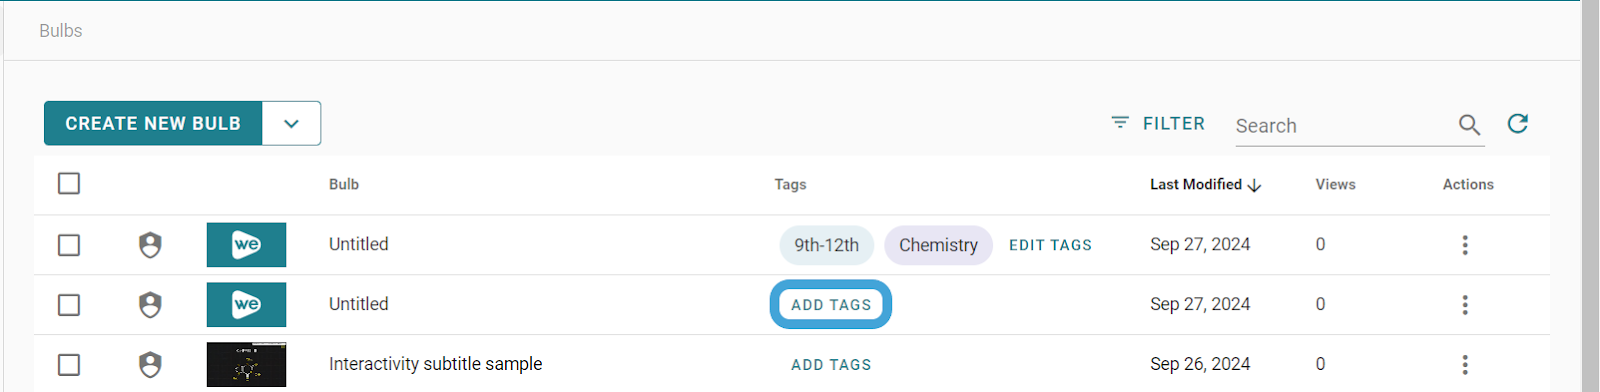Viewport: 1600px width, 392px height.
Task: Click the highlighted ADD TAGS button
Action: coord(831,305)
